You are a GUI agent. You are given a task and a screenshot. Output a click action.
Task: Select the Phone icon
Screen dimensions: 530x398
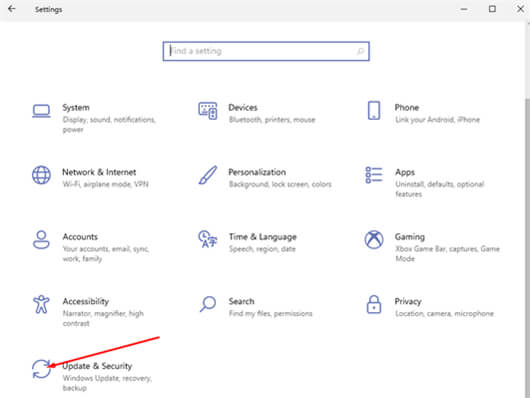(x=374, y=111)
